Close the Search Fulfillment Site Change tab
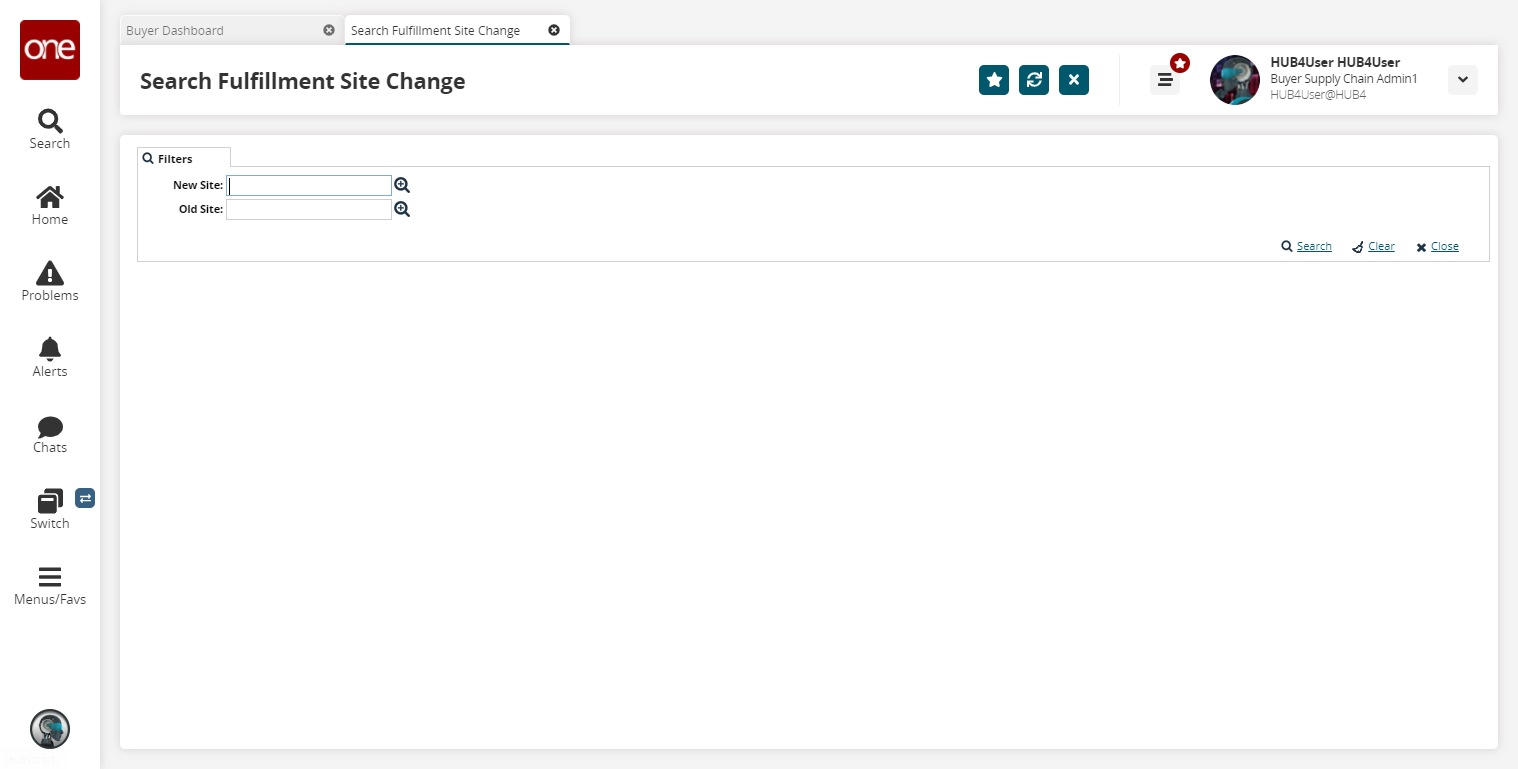The height and width of the screenshot is (769, 1518). pyautogui.click(x=554, y=30)
